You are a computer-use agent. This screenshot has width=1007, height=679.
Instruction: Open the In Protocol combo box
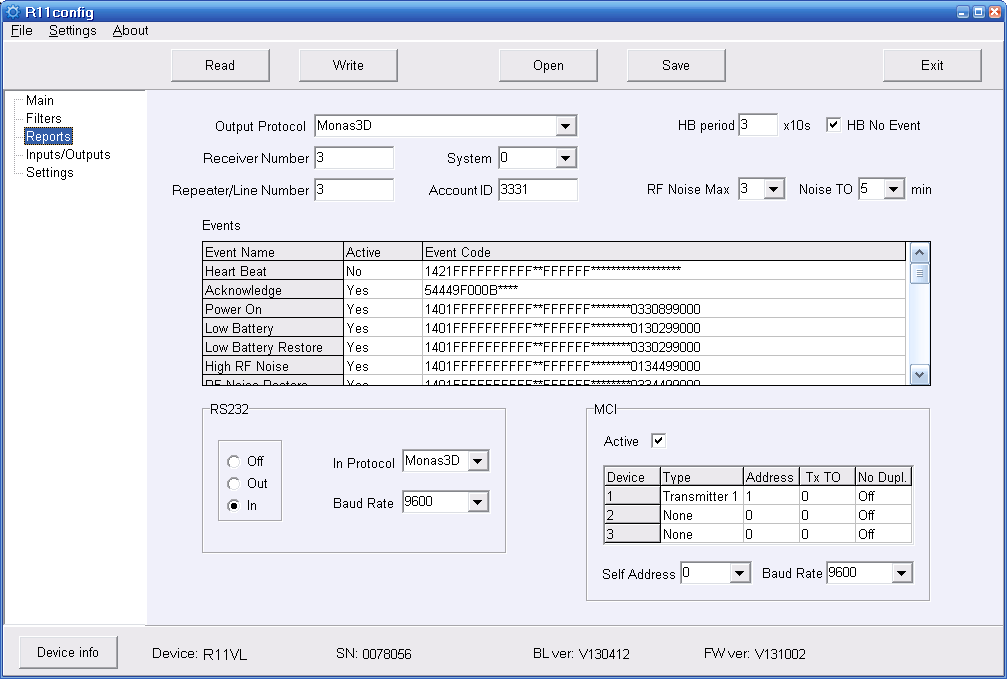tap(478, 461)
